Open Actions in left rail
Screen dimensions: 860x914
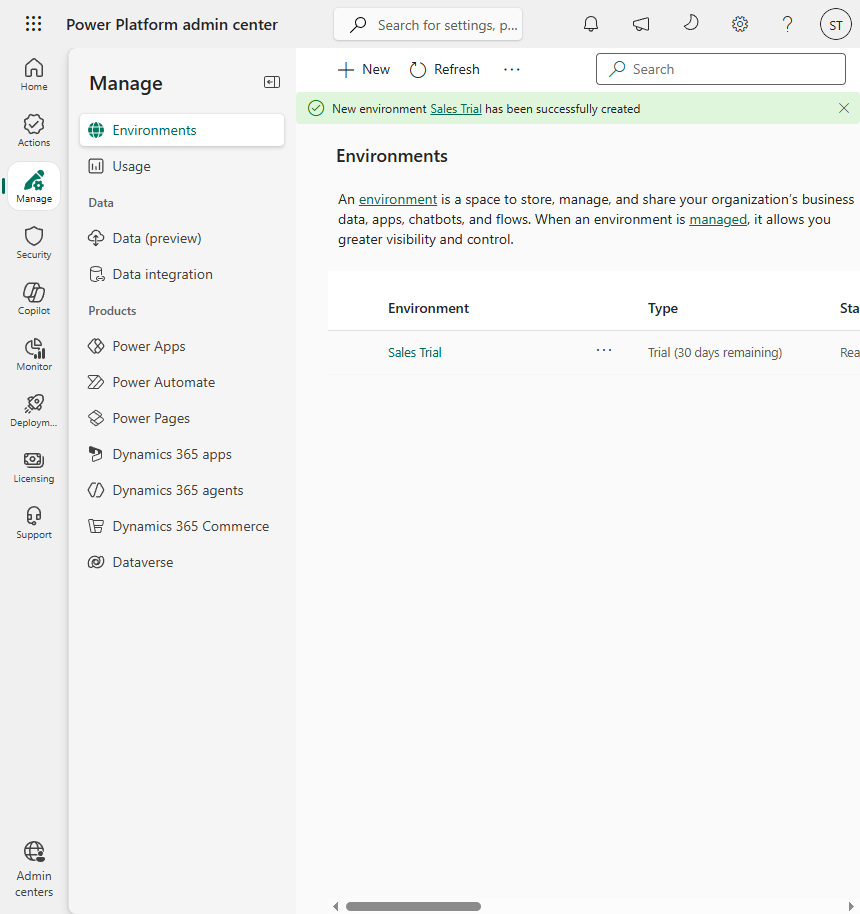pos(34,131)
